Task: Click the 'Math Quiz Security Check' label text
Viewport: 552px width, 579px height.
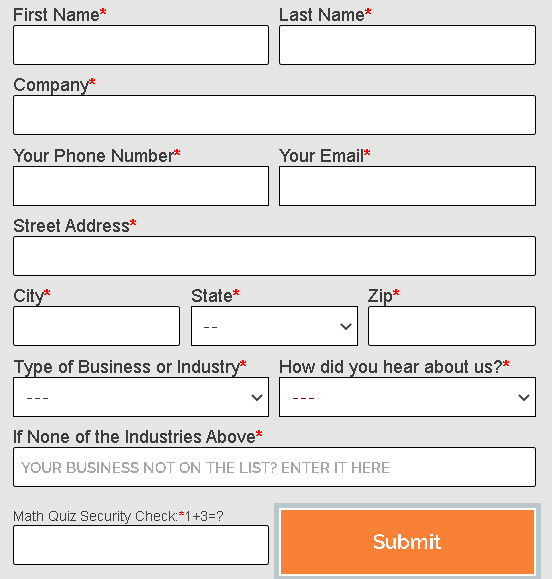Action: (x=96, y=516)
